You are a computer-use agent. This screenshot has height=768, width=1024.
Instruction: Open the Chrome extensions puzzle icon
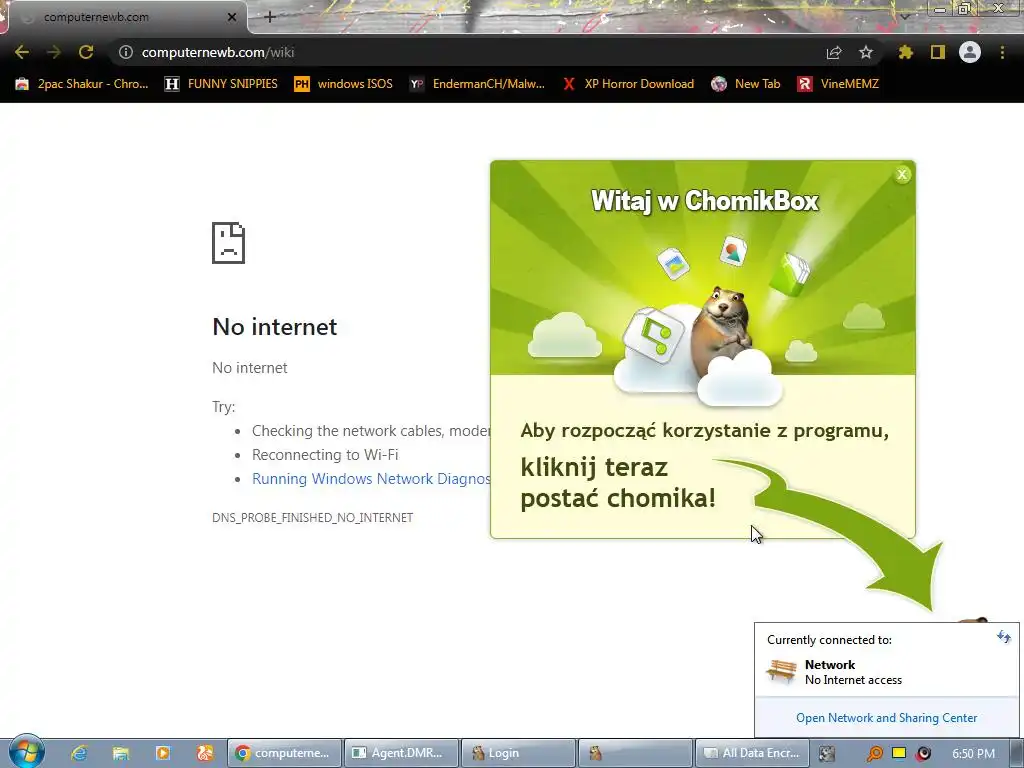[x=906, y=52]
